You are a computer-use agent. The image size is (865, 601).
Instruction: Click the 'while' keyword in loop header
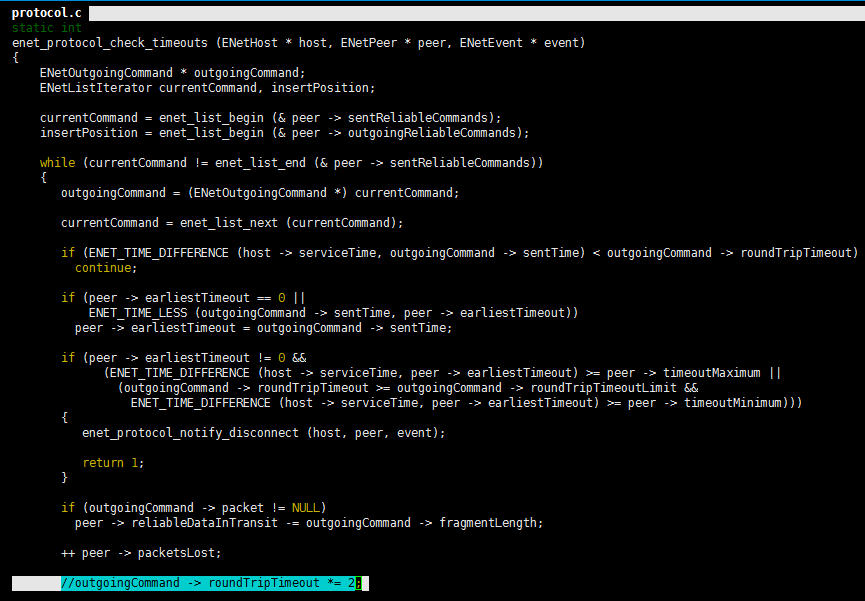coord(57,163)
